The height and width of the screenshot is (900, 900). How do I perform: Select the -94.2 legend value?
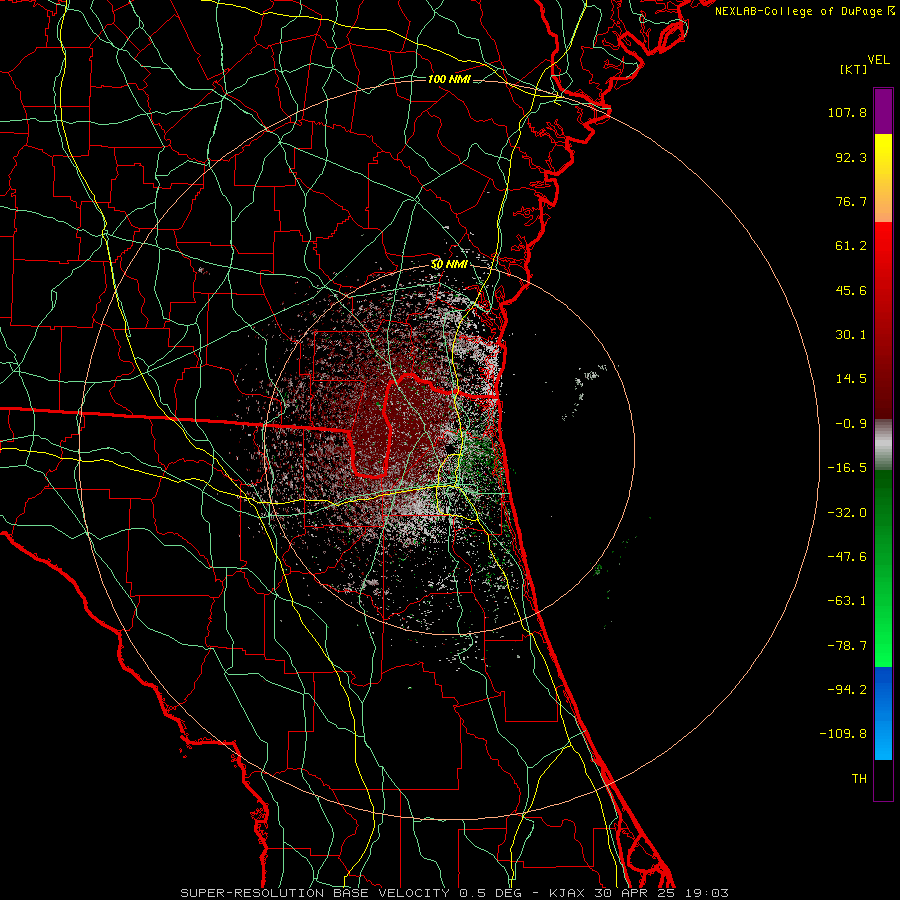tap(847, 690)
